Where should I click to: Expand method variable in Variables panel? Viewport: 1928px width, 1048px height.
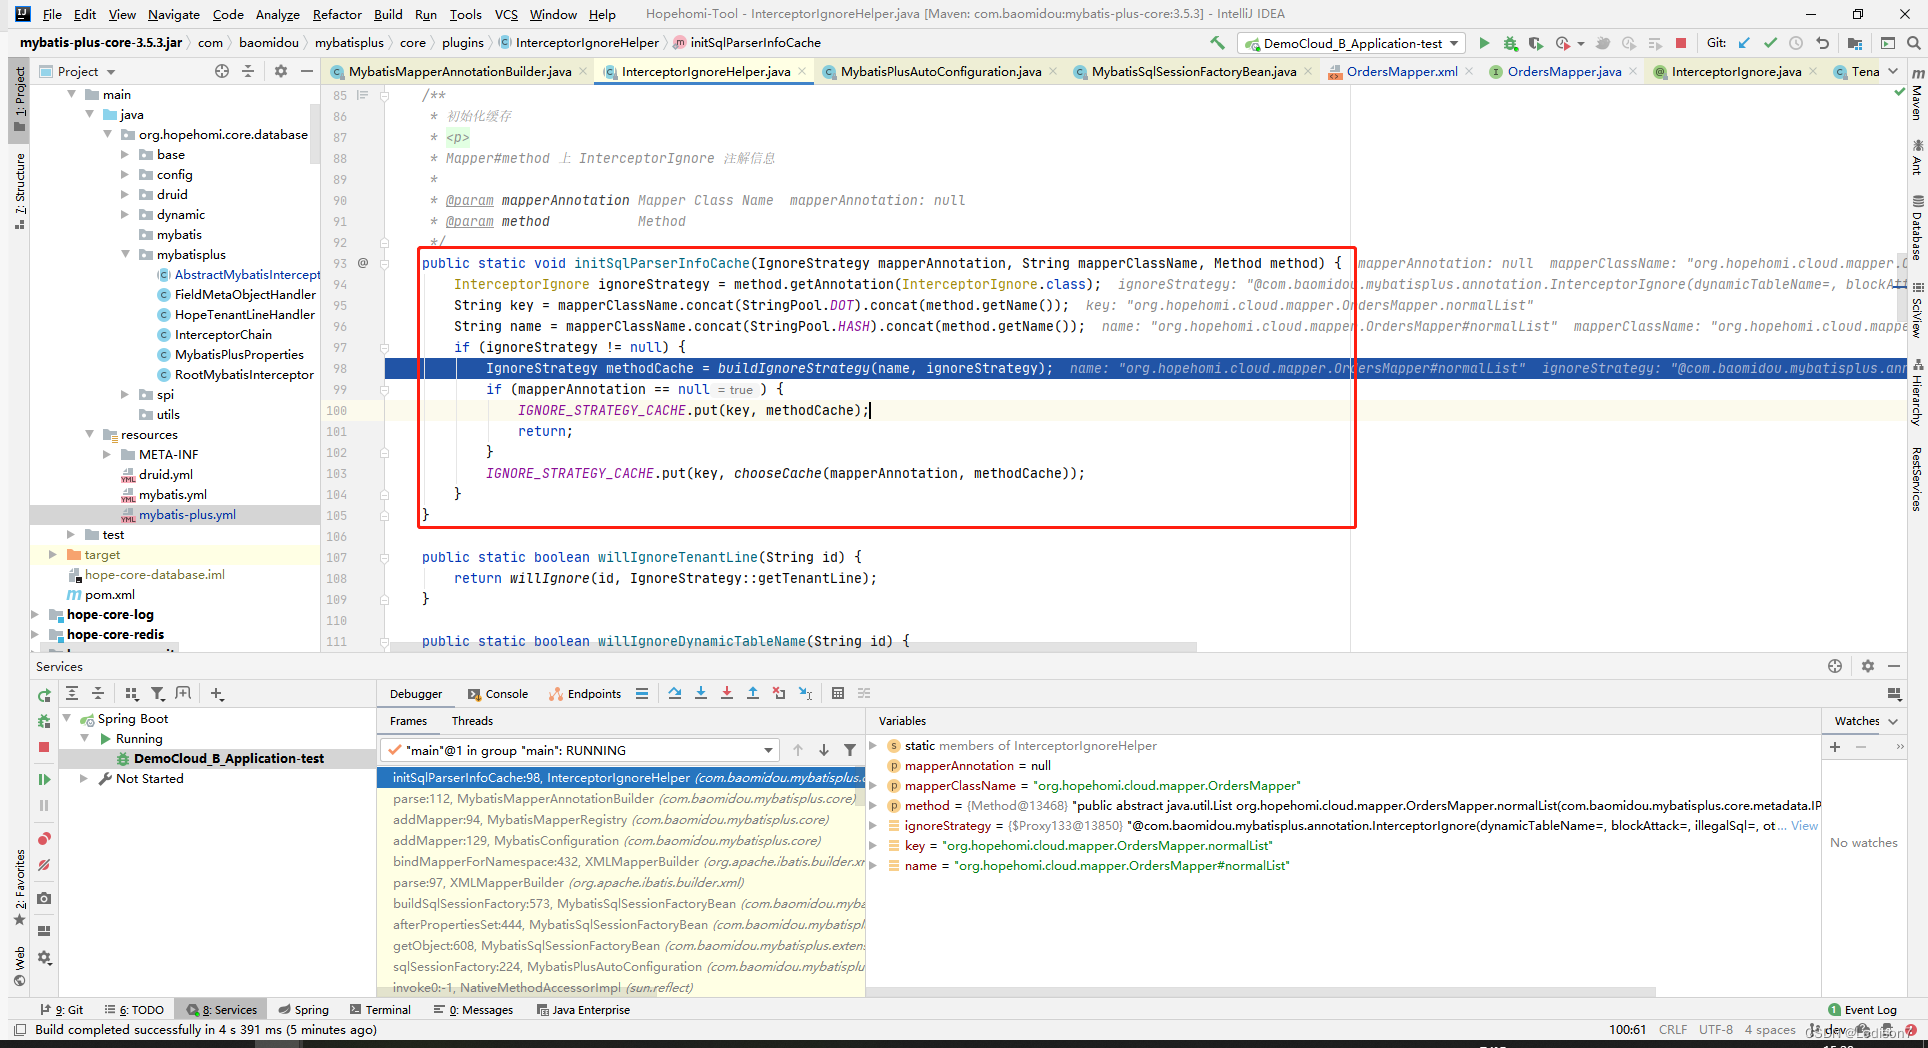[x=873, y=806]
